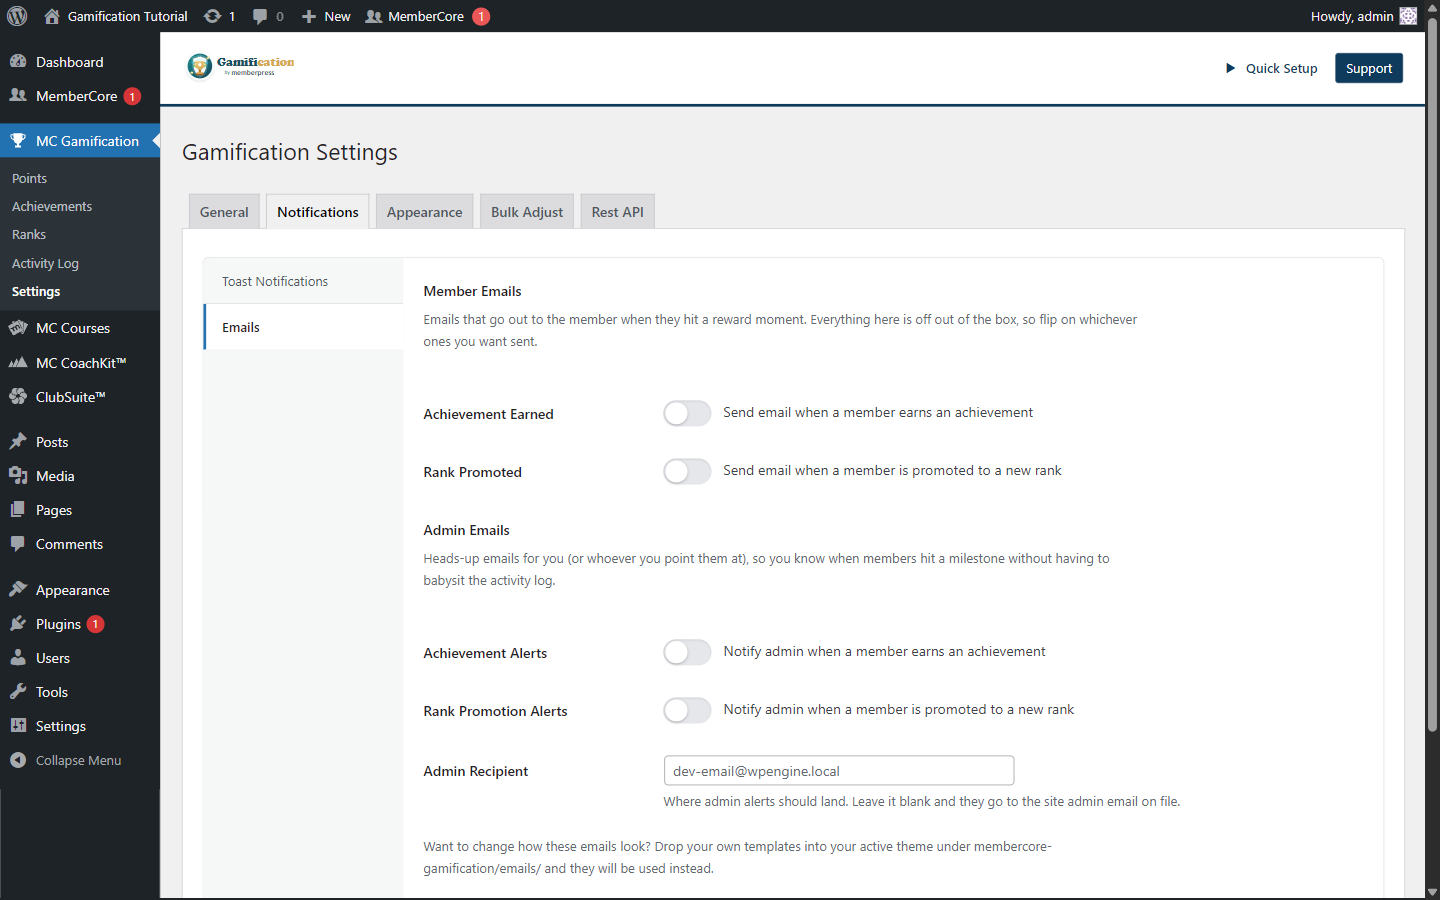The image size is (1440, 900).
Task: Open Gamification Tutorial site home icon
Action: coord(52,16)
